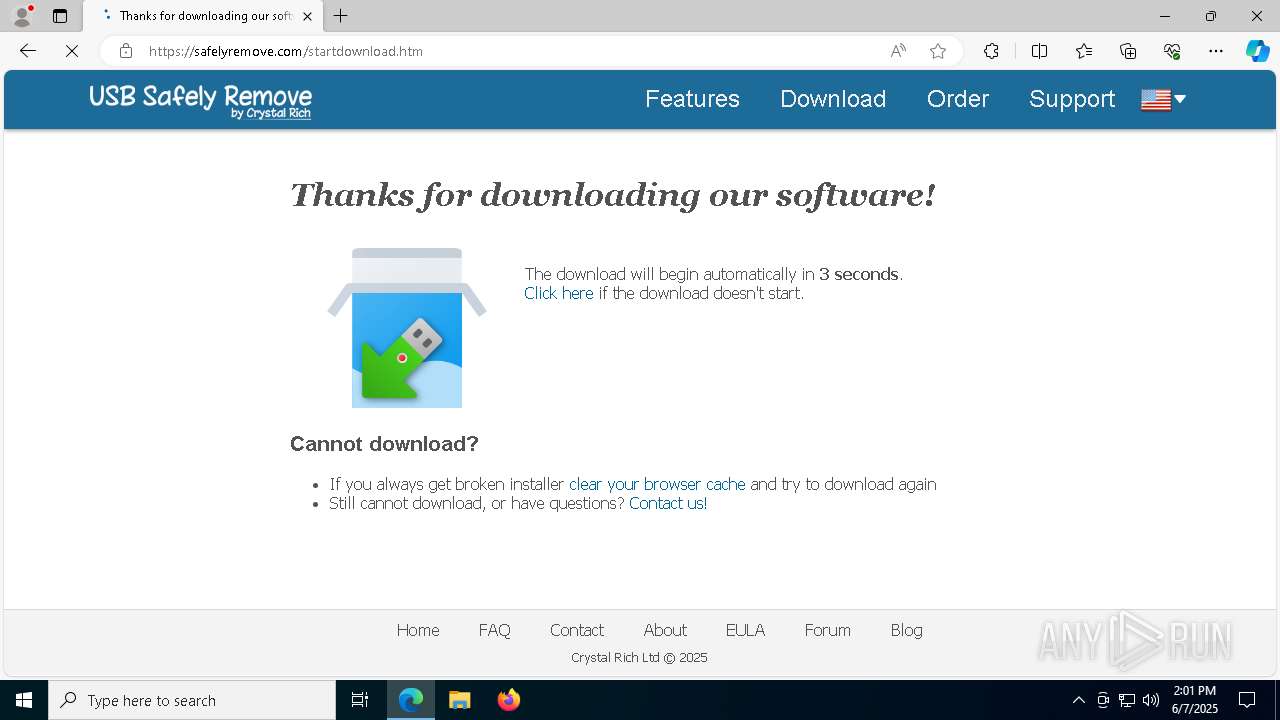The image size is (1280, 720).
Task: Open EULA footer link
Action: pos(745,630)
